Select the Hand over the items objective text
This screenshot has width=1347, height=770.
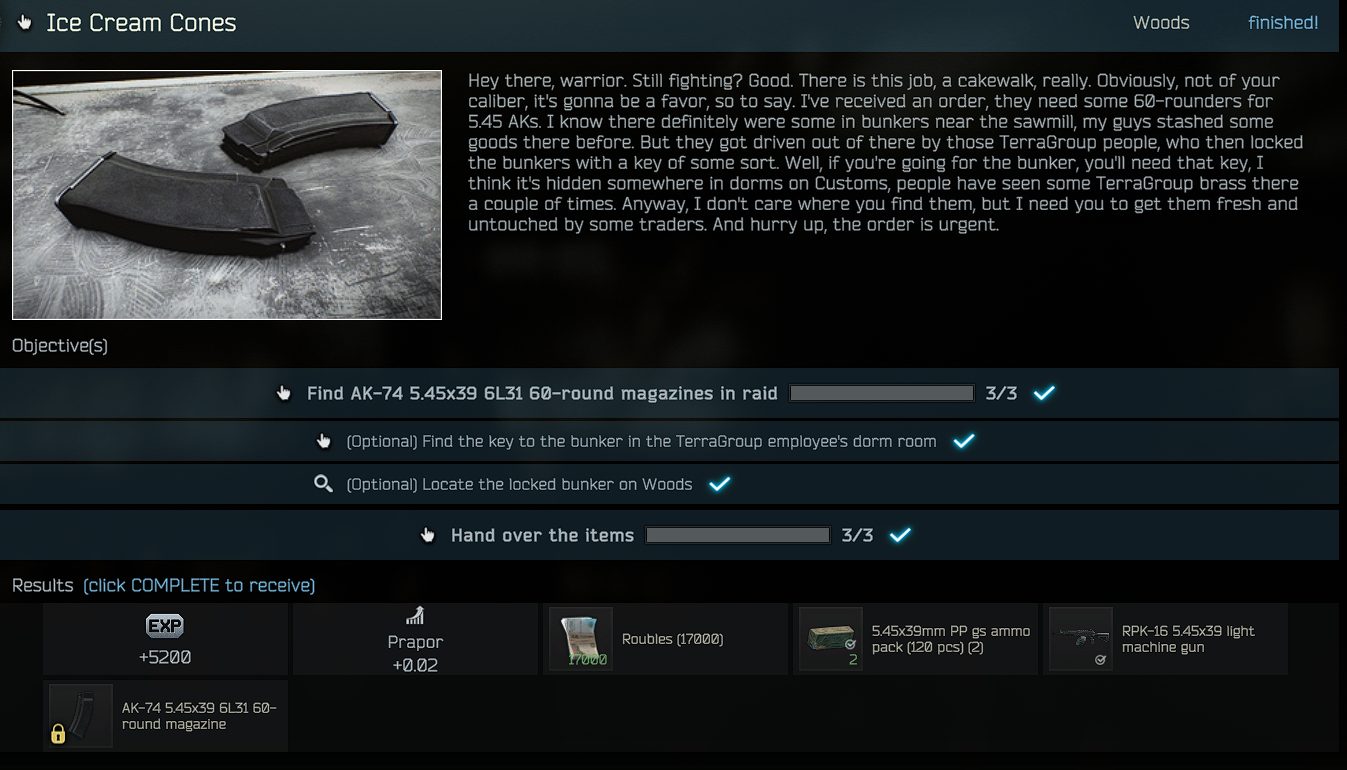[542, 535]
